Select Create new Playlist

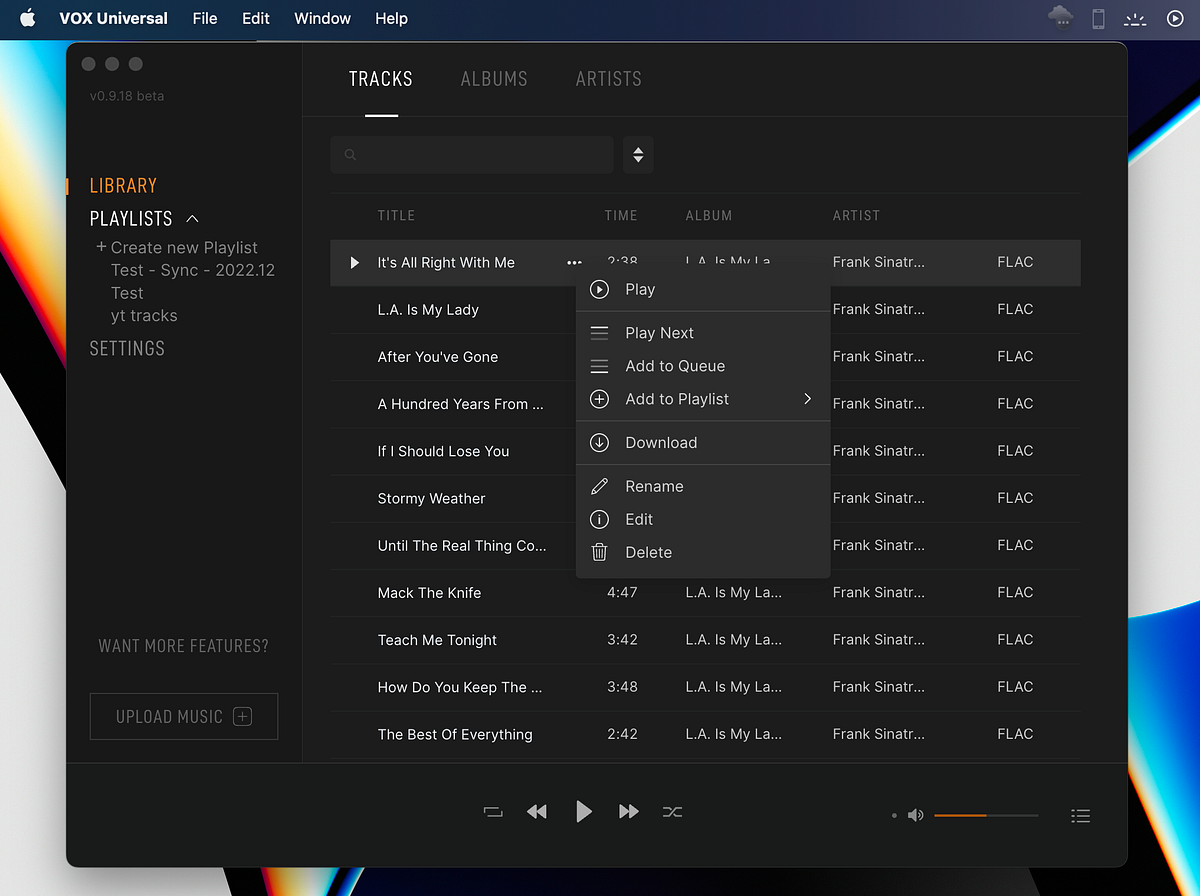click(x=176, y=247)
